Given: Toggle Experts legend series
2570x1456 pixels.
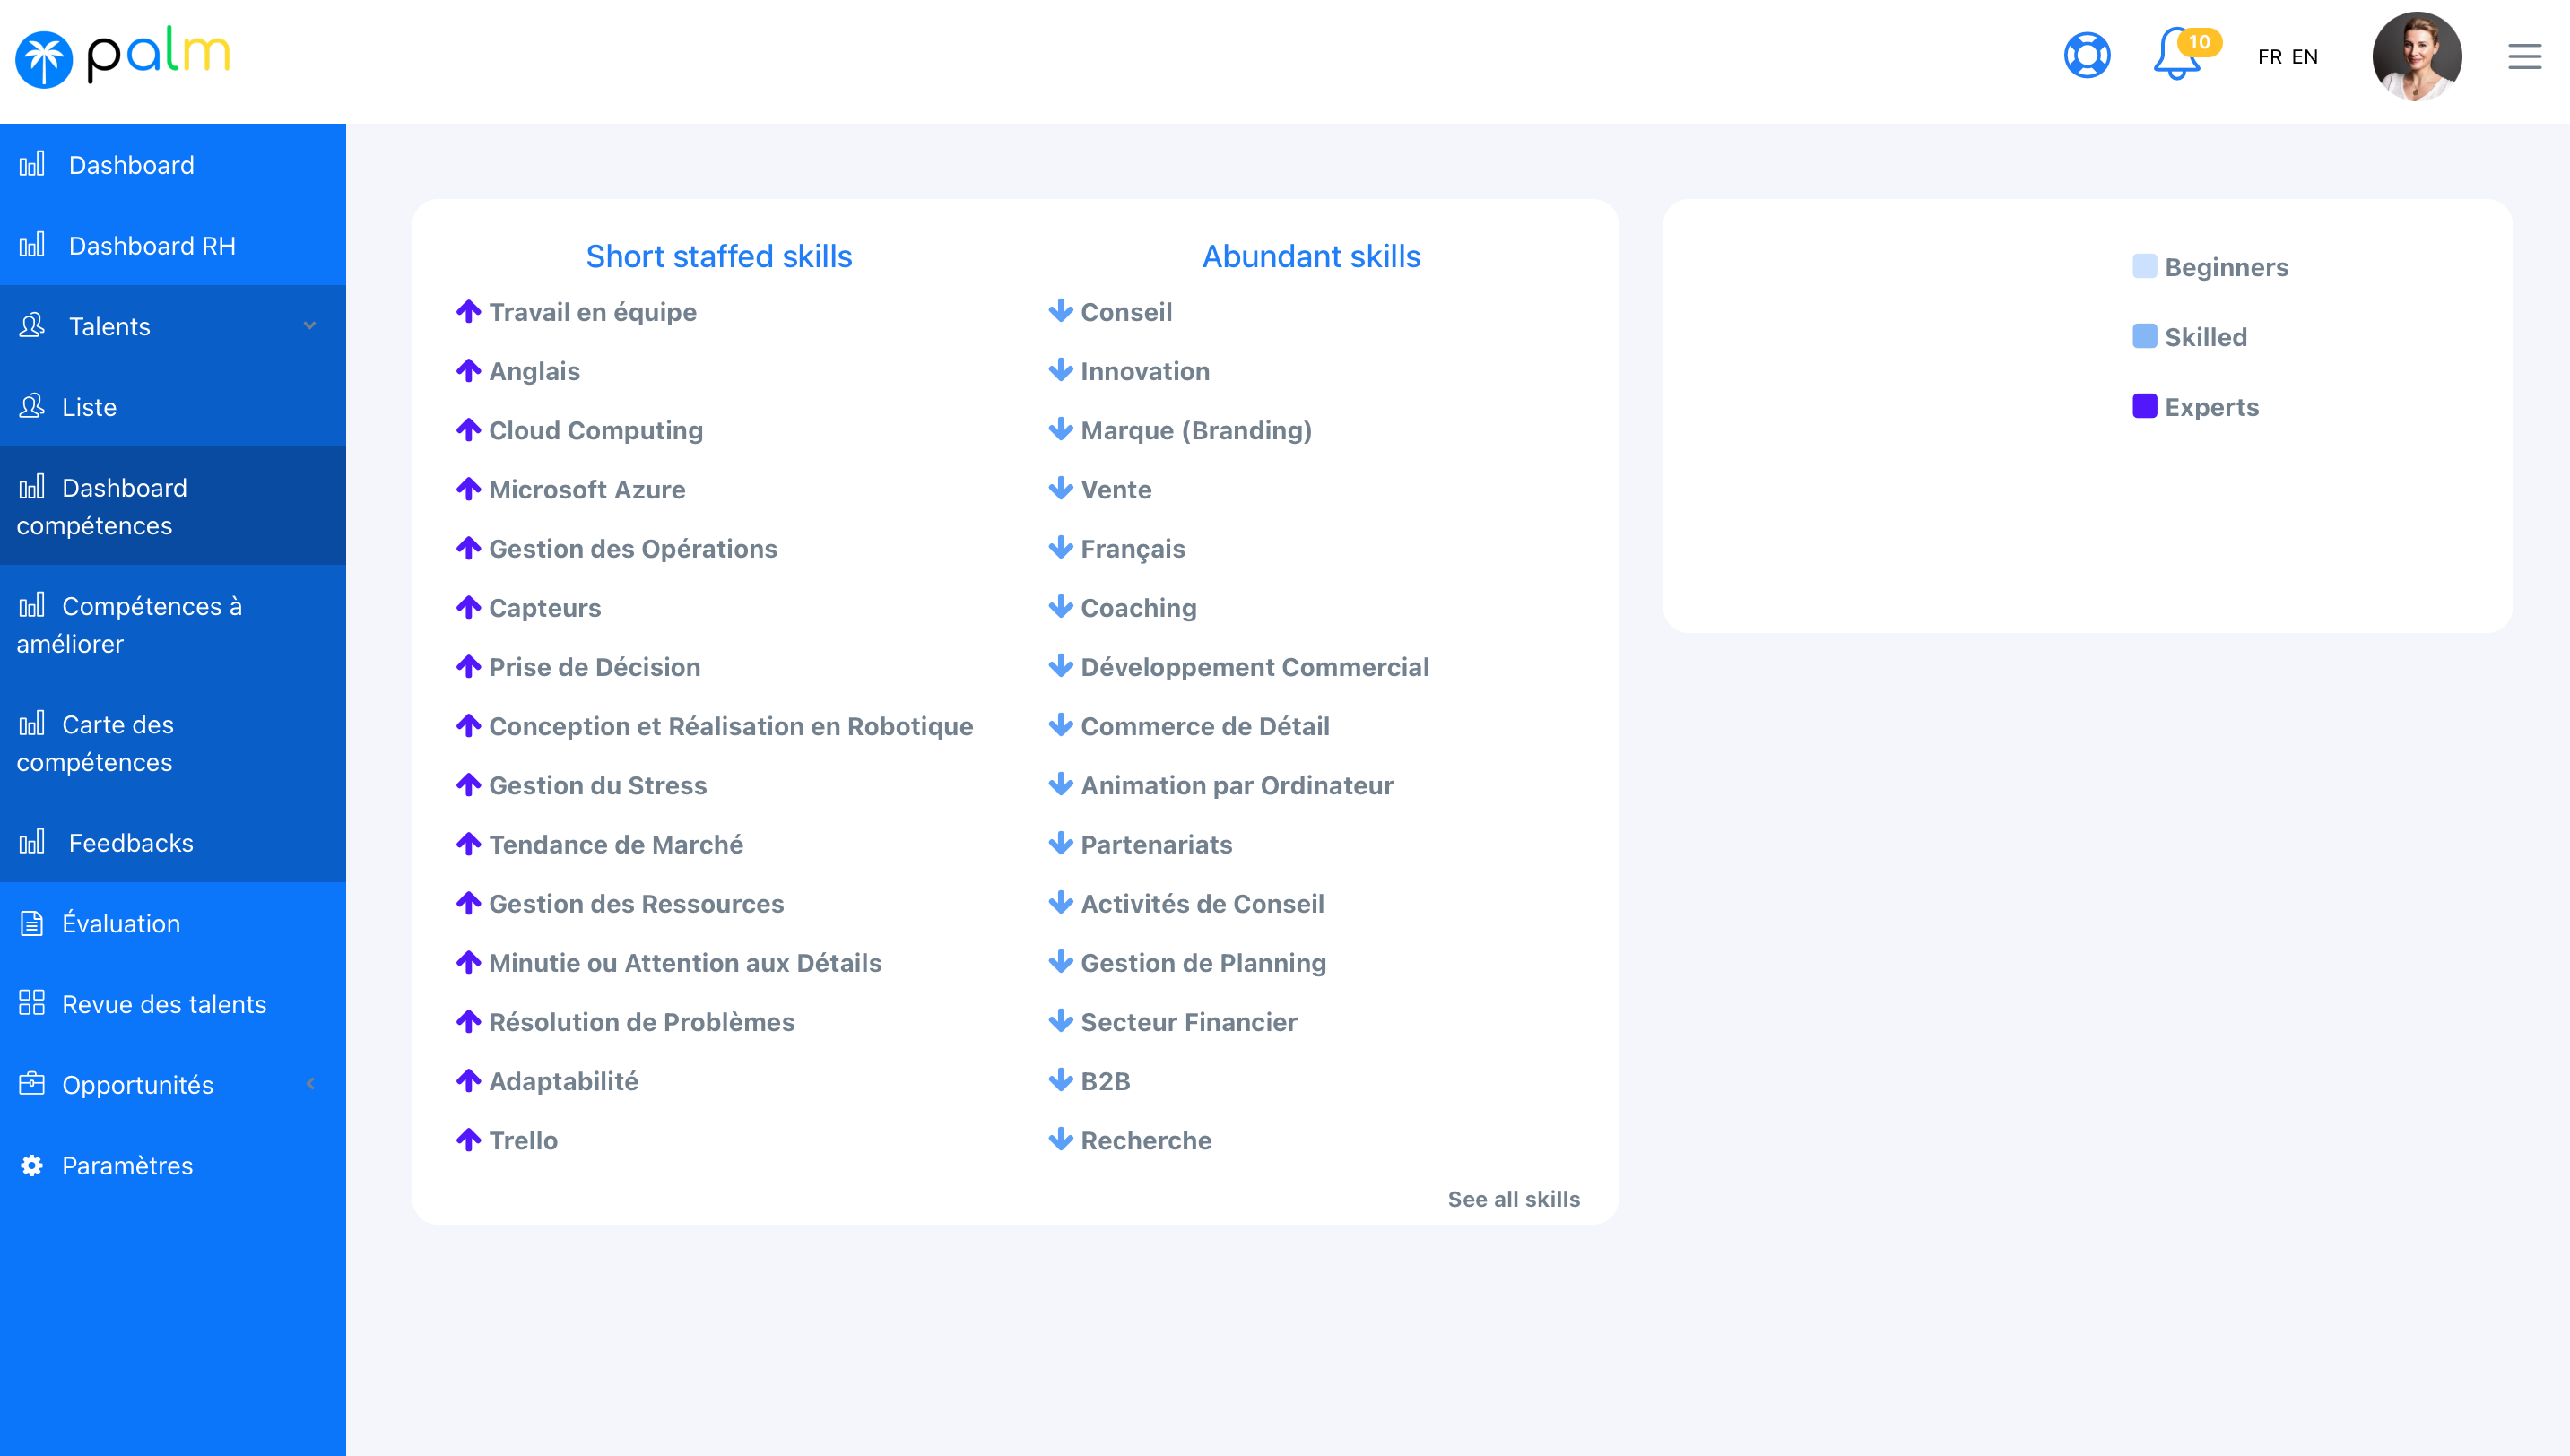Looking at the screenshot, I should pyautogui.click(x=2211, y=407).
